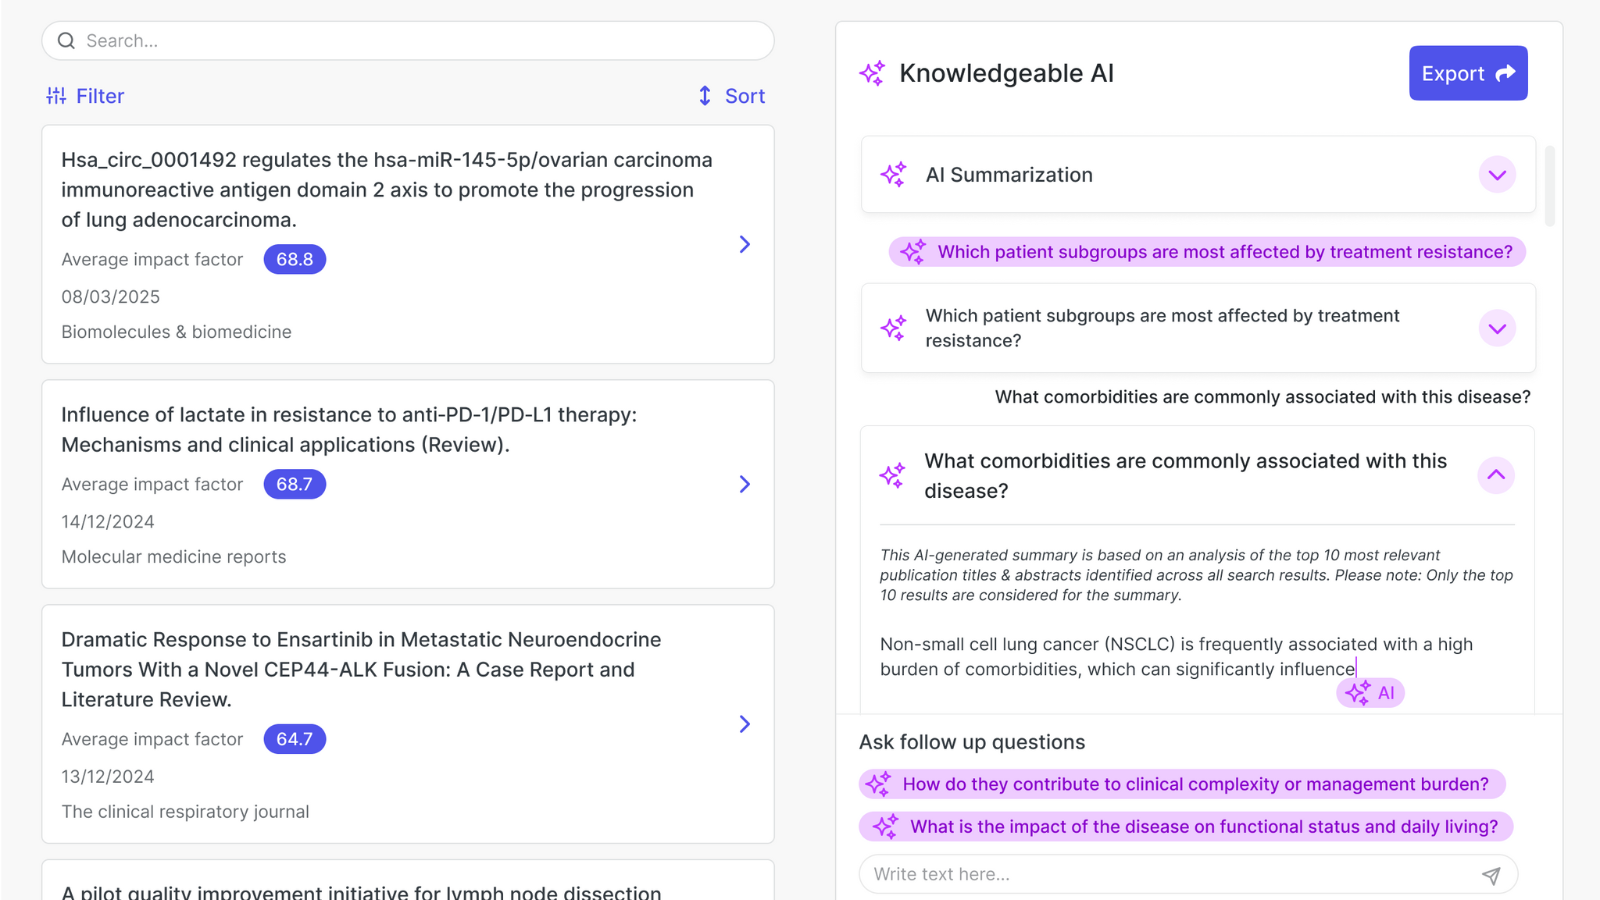
Task: Click the Filter sliders icon
Action: pos(56,96)
